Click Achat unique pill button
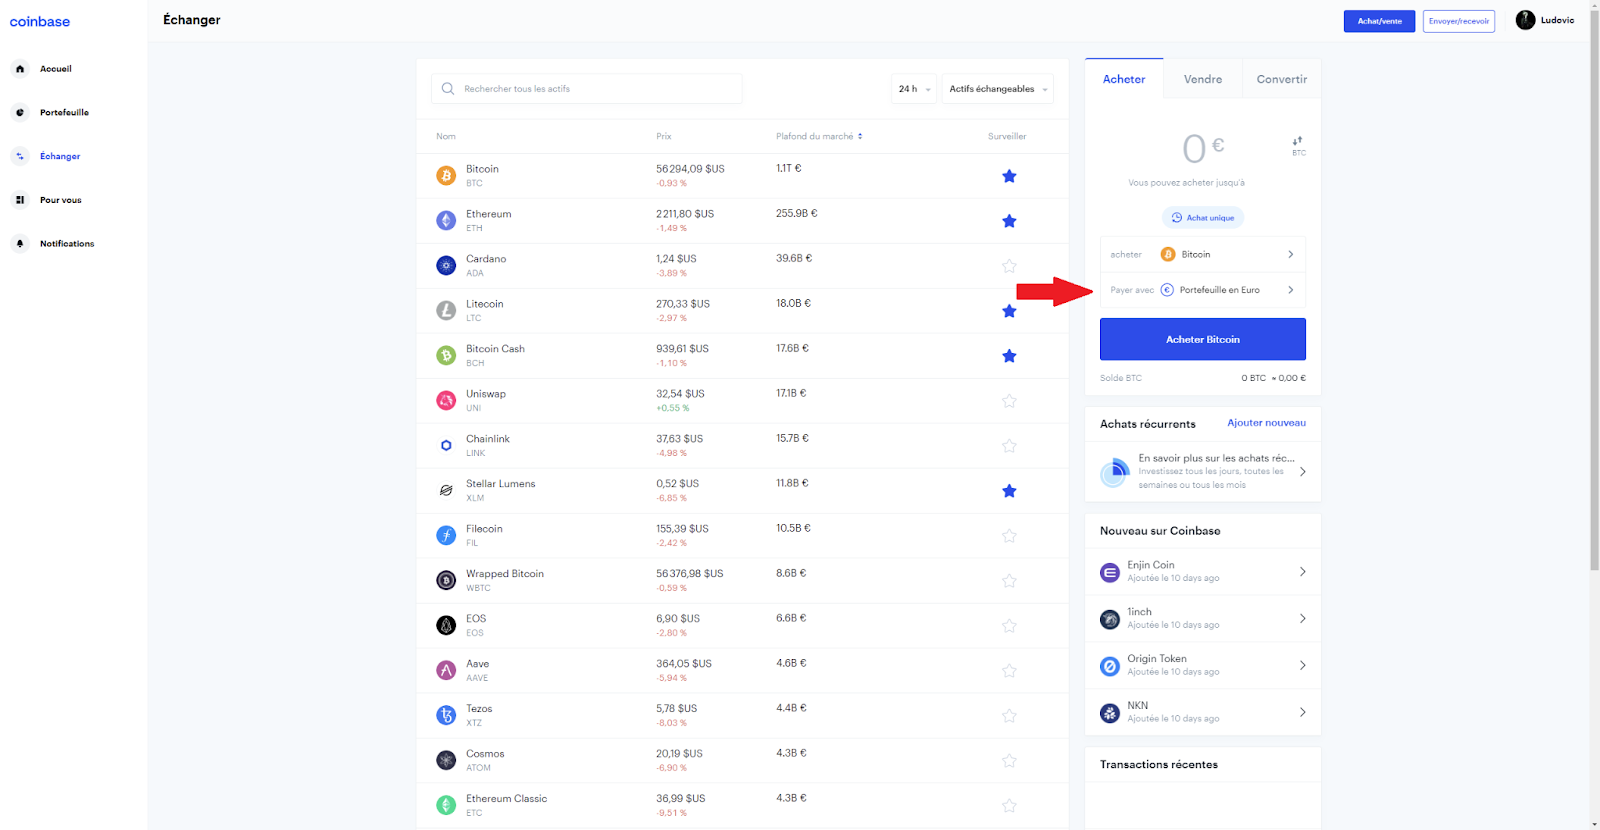 click(x=1203, y=217)
